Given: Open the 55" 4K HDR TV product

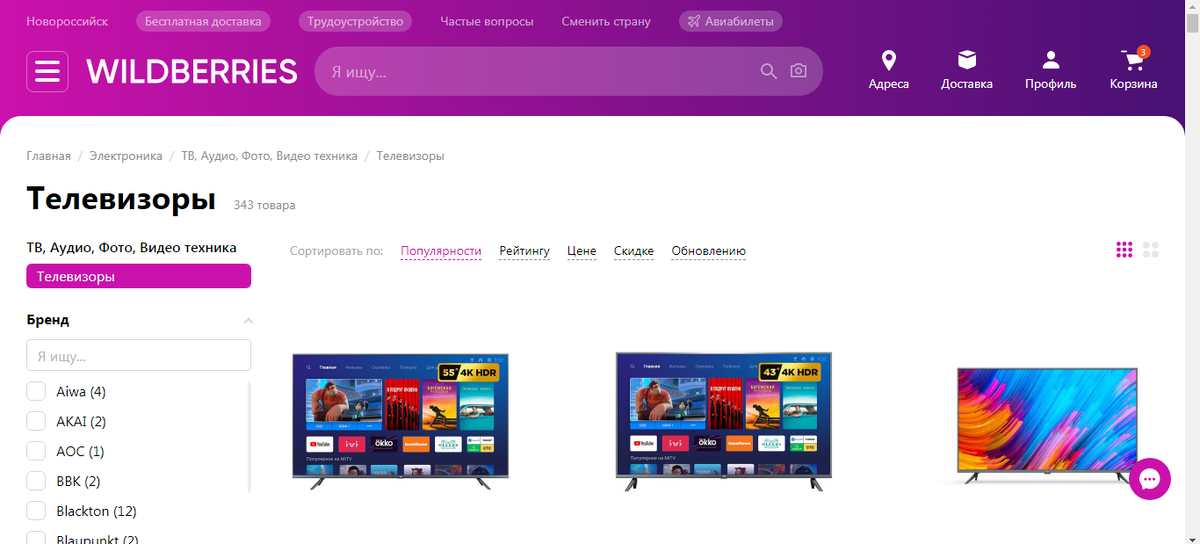Looking at the screenshot, I should pyautogui.click(x=400, y=421).
